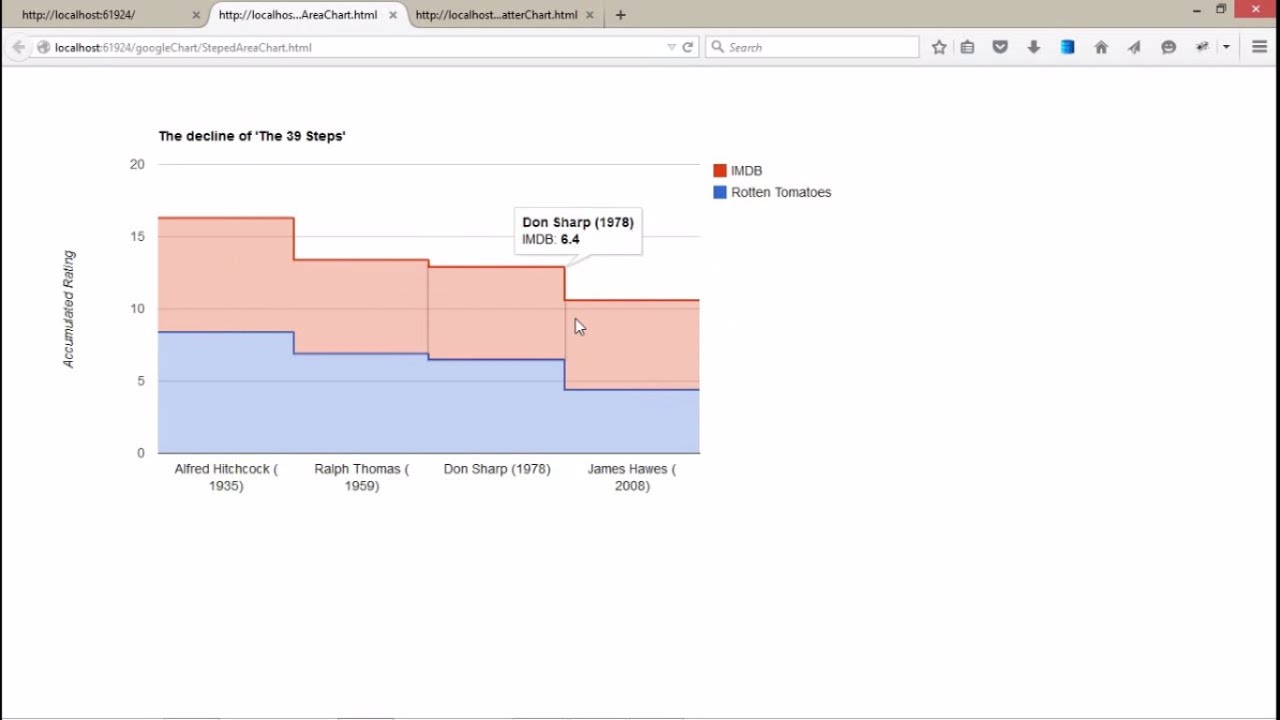This screenshot has width=1280, height=720.
Task: Click the Alfred Hitchcock (1935) axis label
Action: [226, 477]
